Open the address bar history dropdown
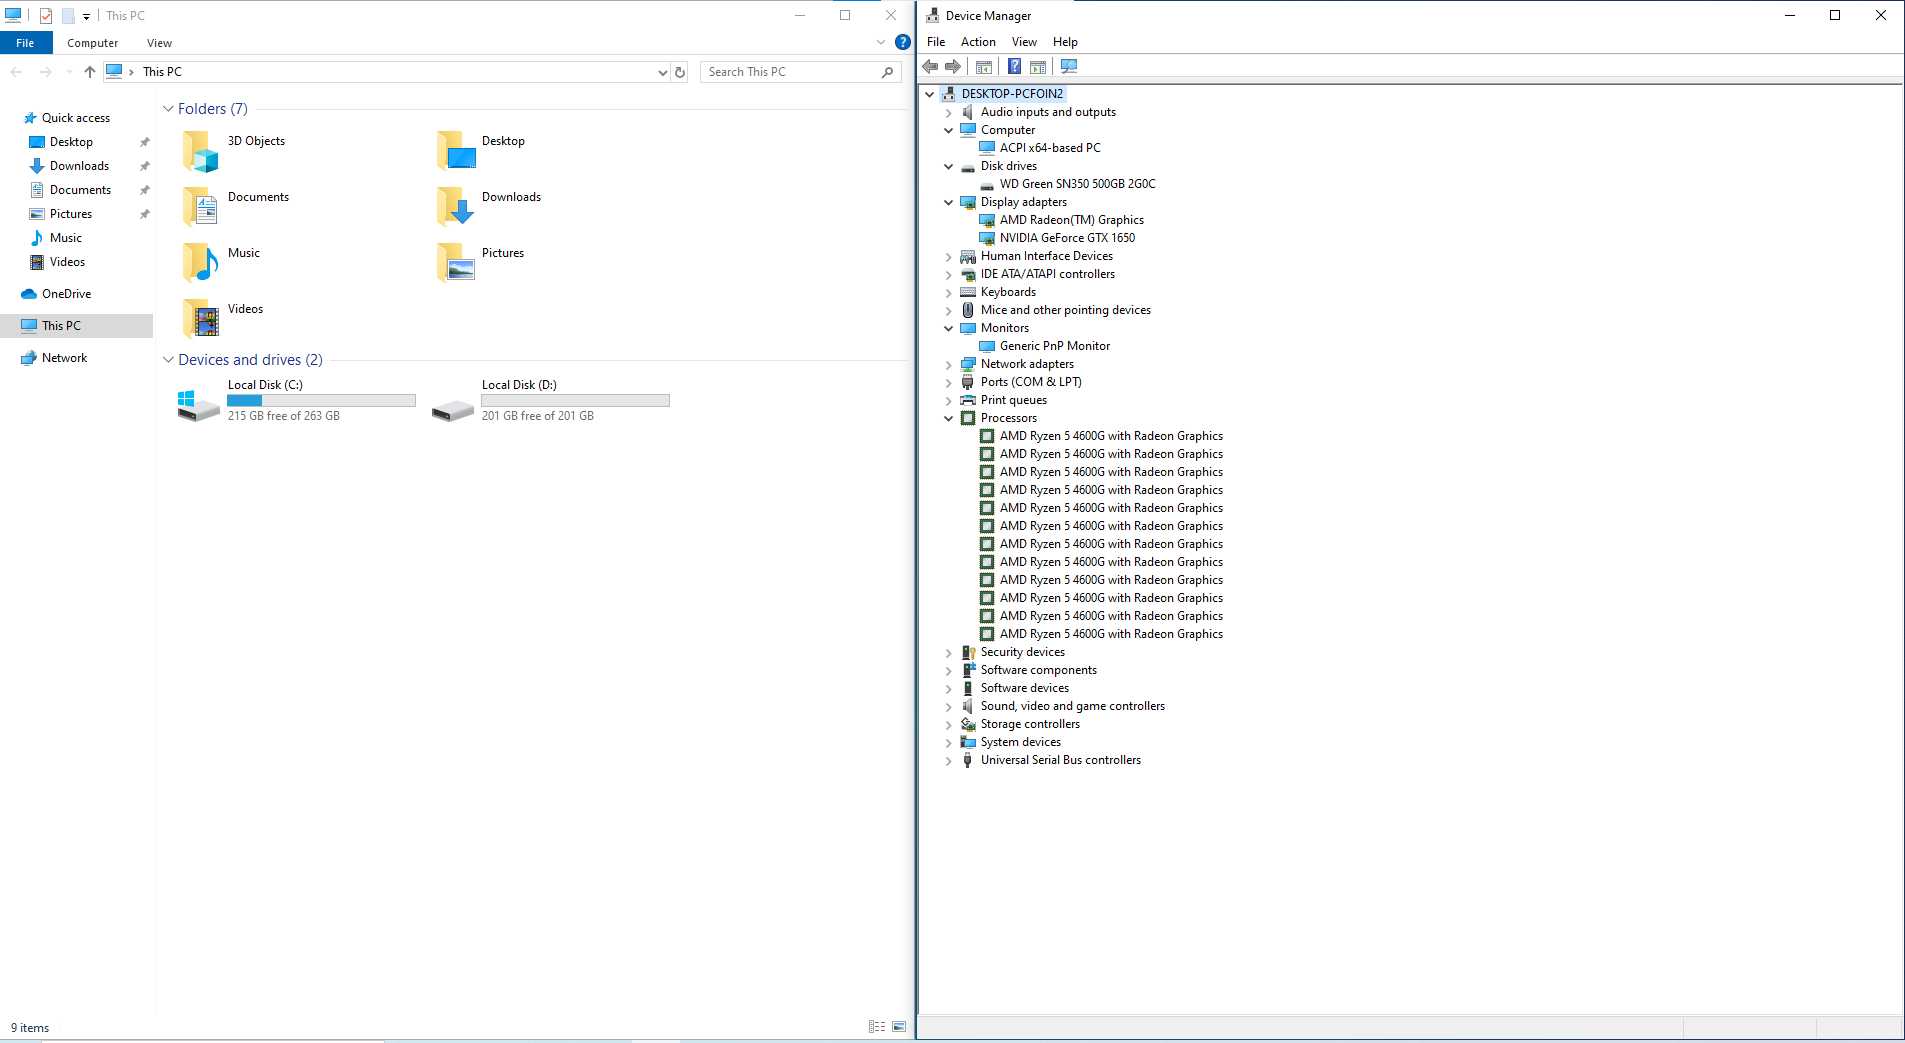Viewport: 1905px width, 1043px height. (662, 72)
